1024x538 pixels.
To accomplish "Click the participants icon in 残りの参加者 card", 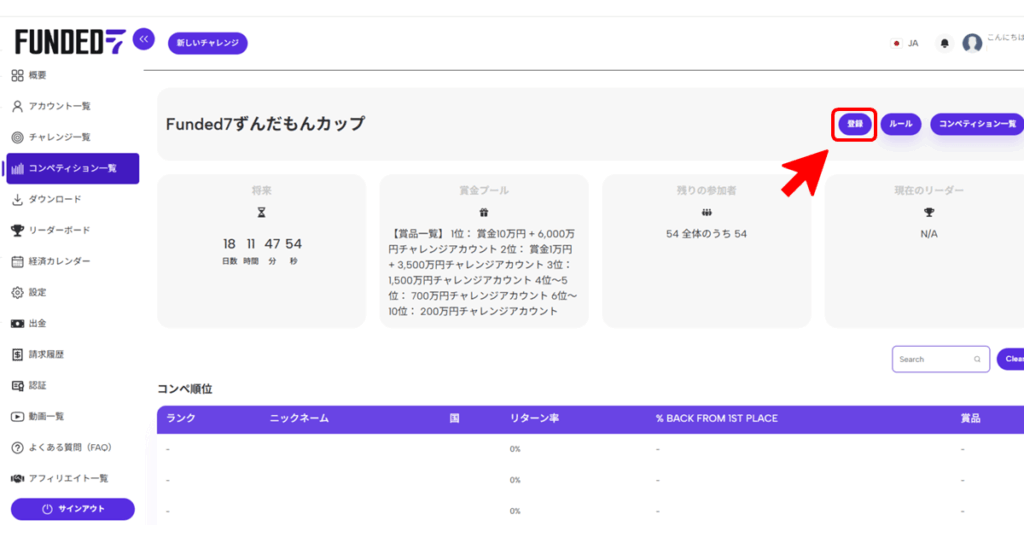I will click(x=707, y=212).
